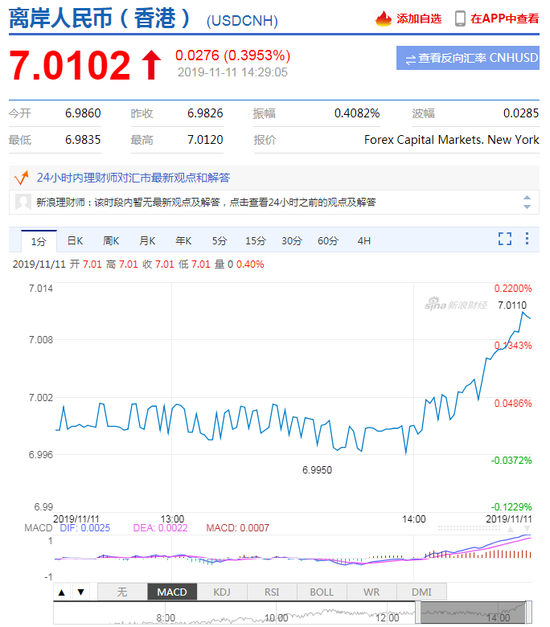Click the DIF: 0.0025 readout
This screenshot has width=550, height=627.
click(x=85, y=528)
